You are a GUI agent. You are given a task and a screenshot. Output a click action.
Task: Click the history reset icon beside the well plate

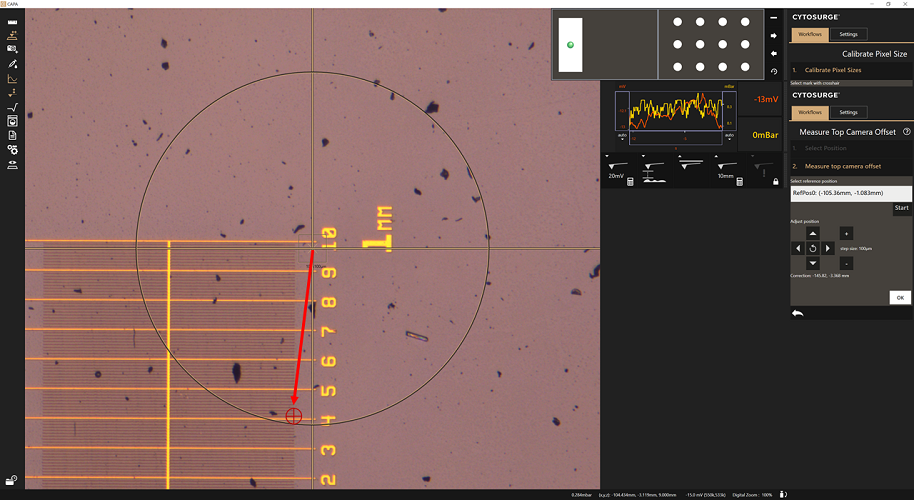coord(774,71)
